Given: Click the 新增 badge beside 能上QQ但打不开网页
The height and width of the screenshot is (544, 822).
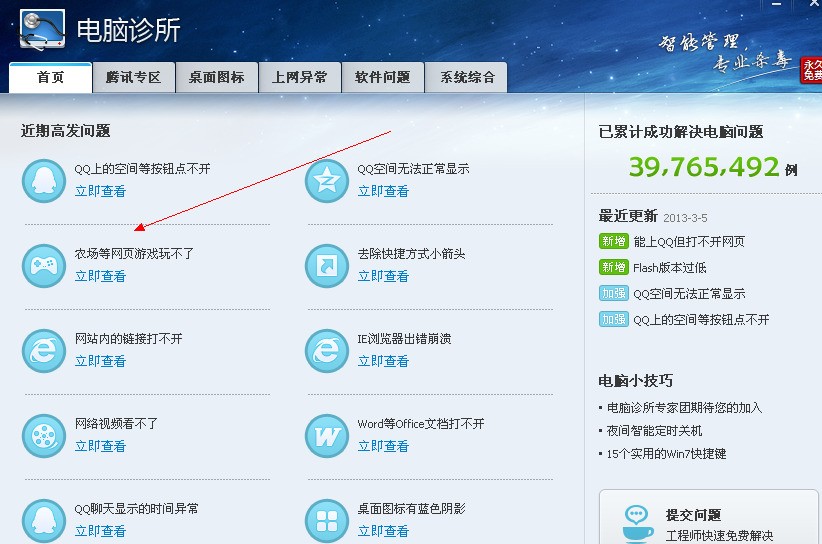Looking at the screenshot, I should 613,241.
